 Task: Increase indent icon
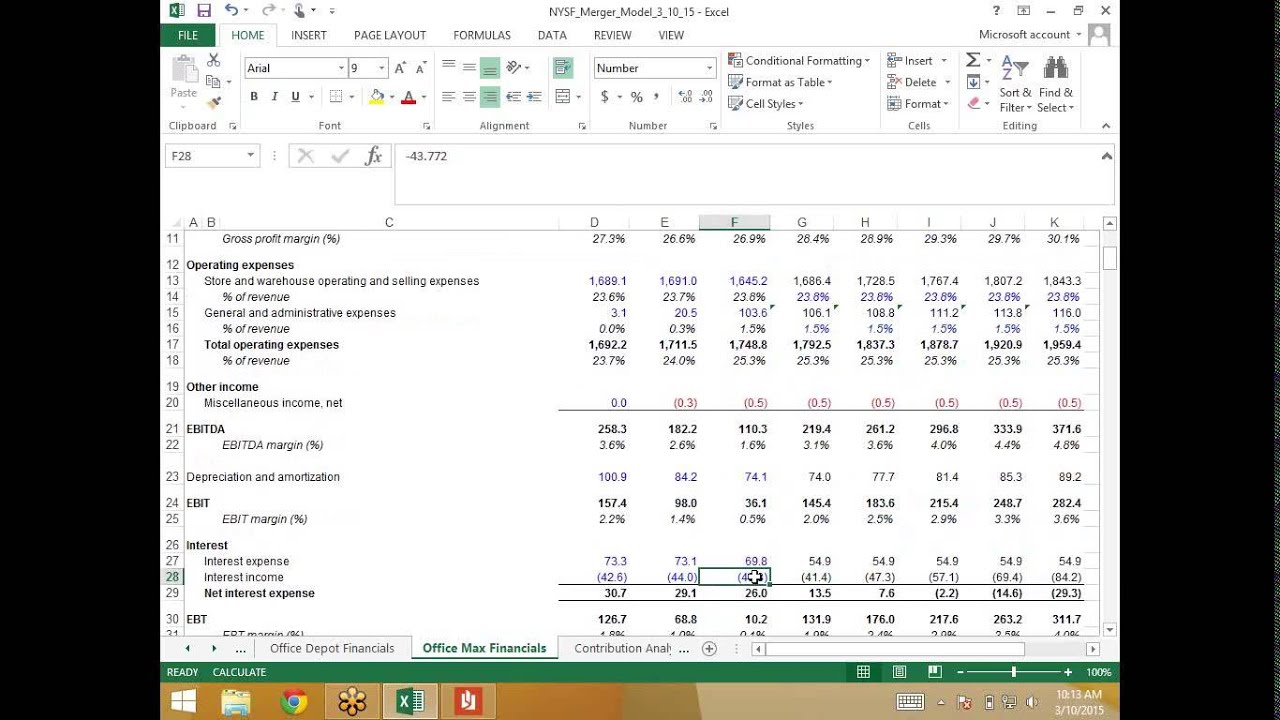535,97
